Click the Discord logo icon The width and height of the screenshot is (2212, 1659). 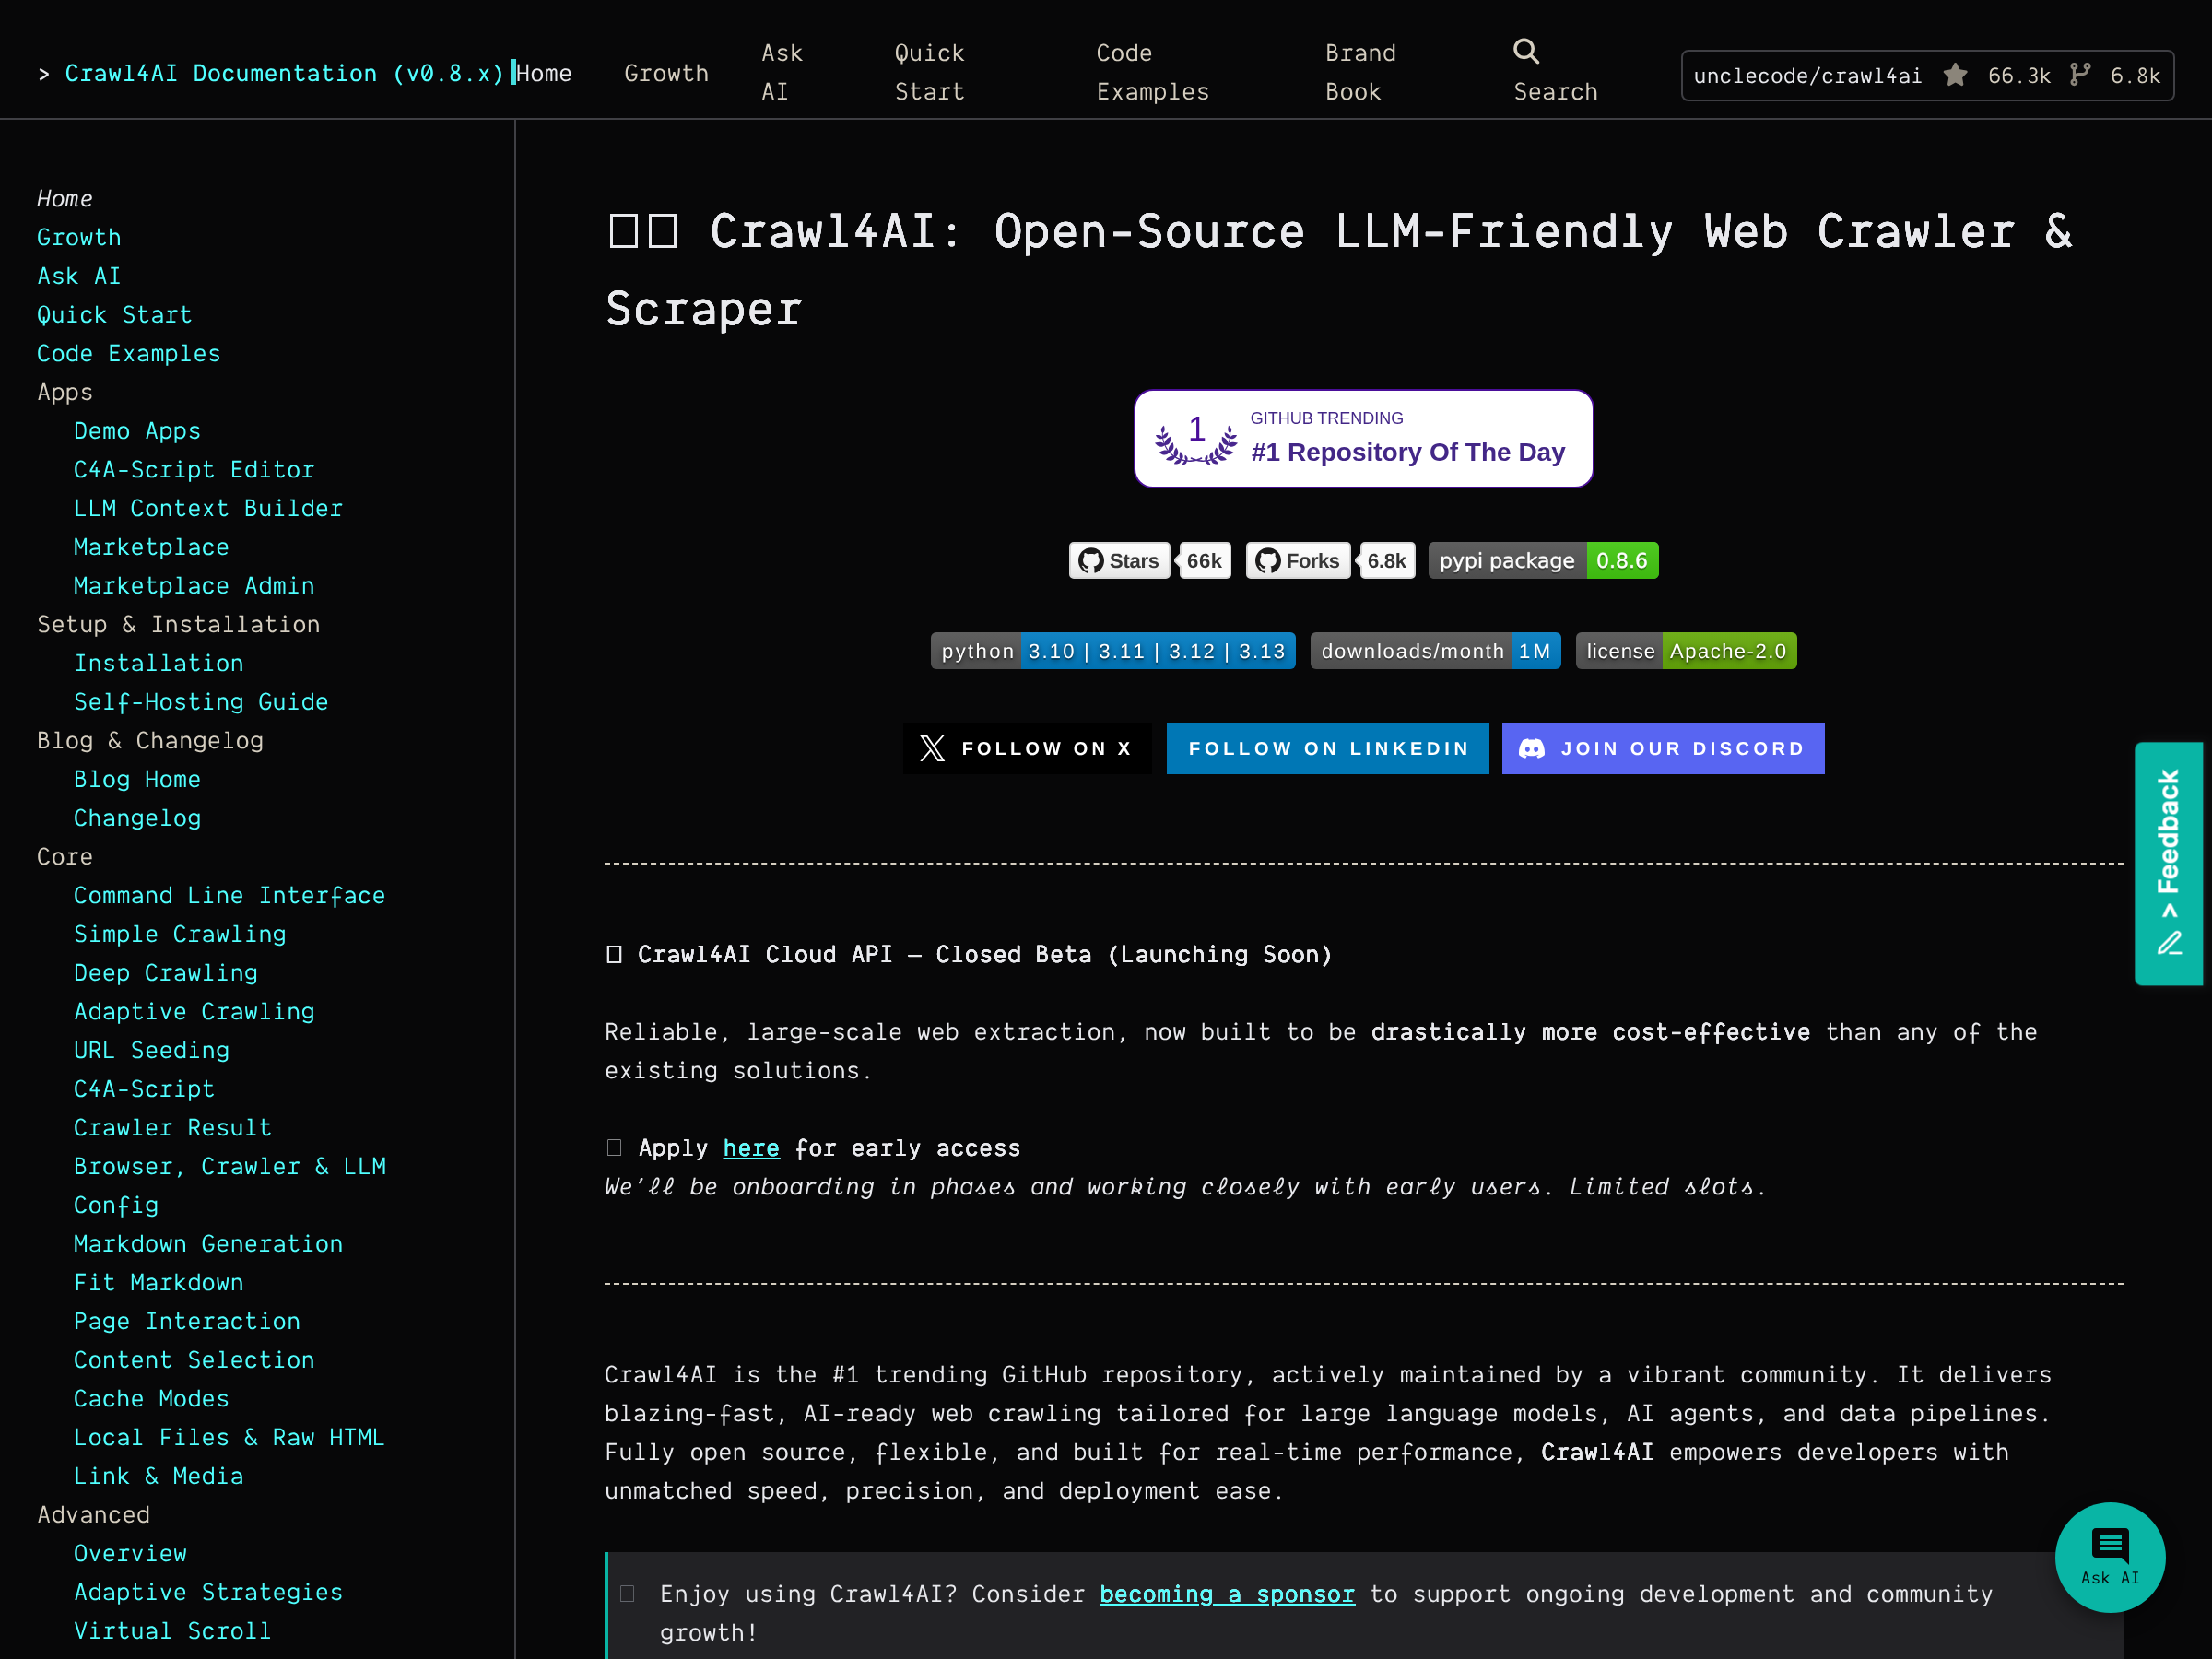pyautogui.click(x=1532, y=748)
